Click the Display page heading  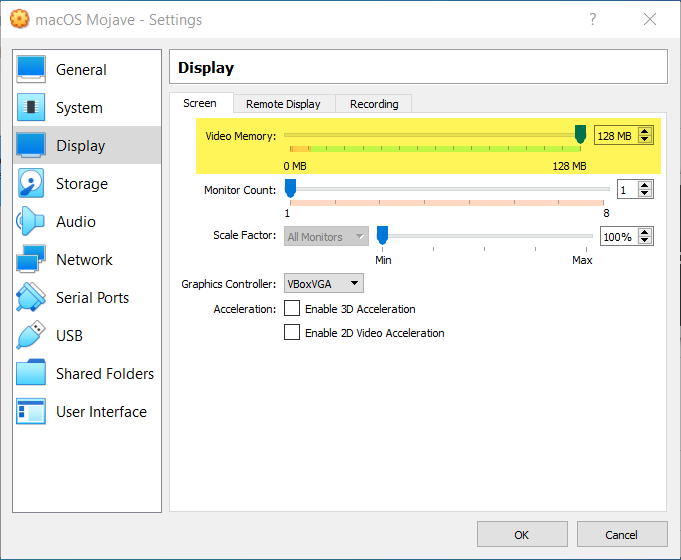[x=206, y=68]
